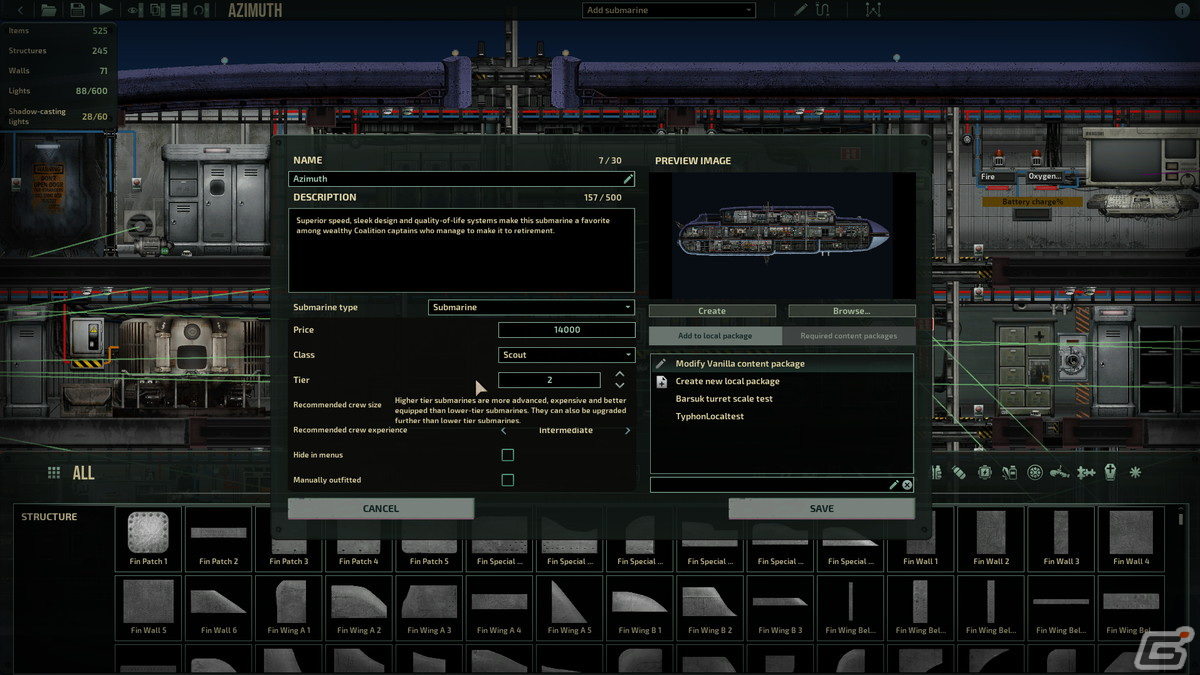Open the Add submarine dropdown
The image size is (1200, 675).
point(669,10)
